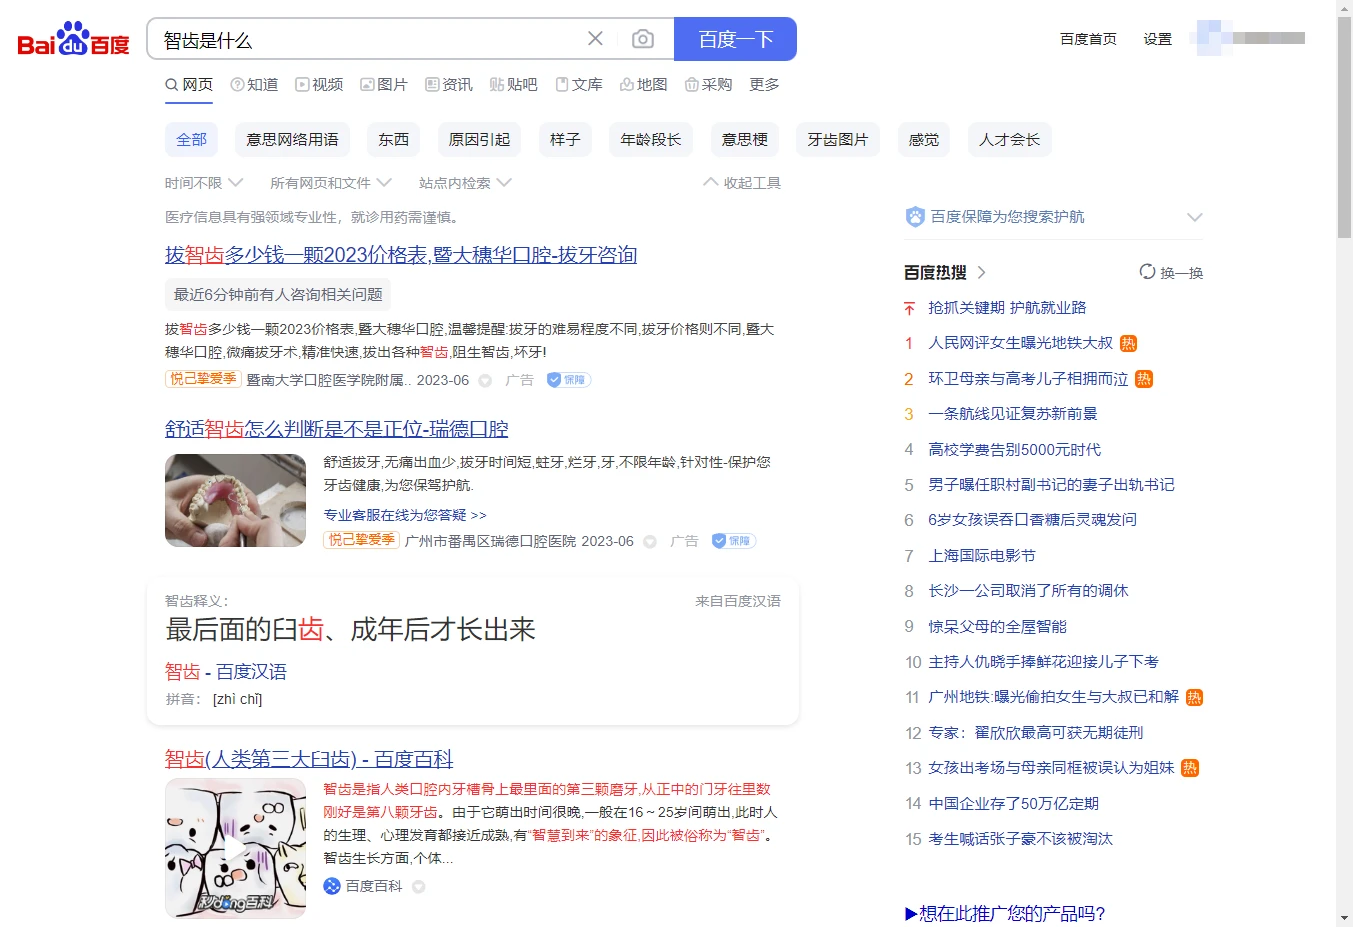Select the 全部 filter chip
Viewport: 1353px width, 927px height.
(191, 140)
